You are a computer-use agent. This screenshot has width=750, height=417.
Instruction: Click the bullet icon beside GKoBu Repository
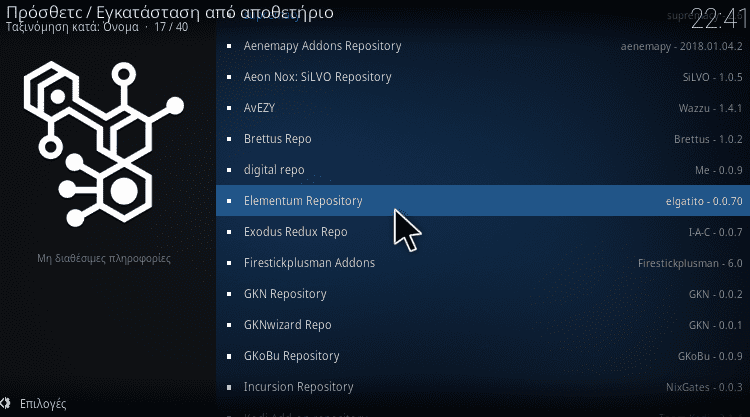pos(229,356)
